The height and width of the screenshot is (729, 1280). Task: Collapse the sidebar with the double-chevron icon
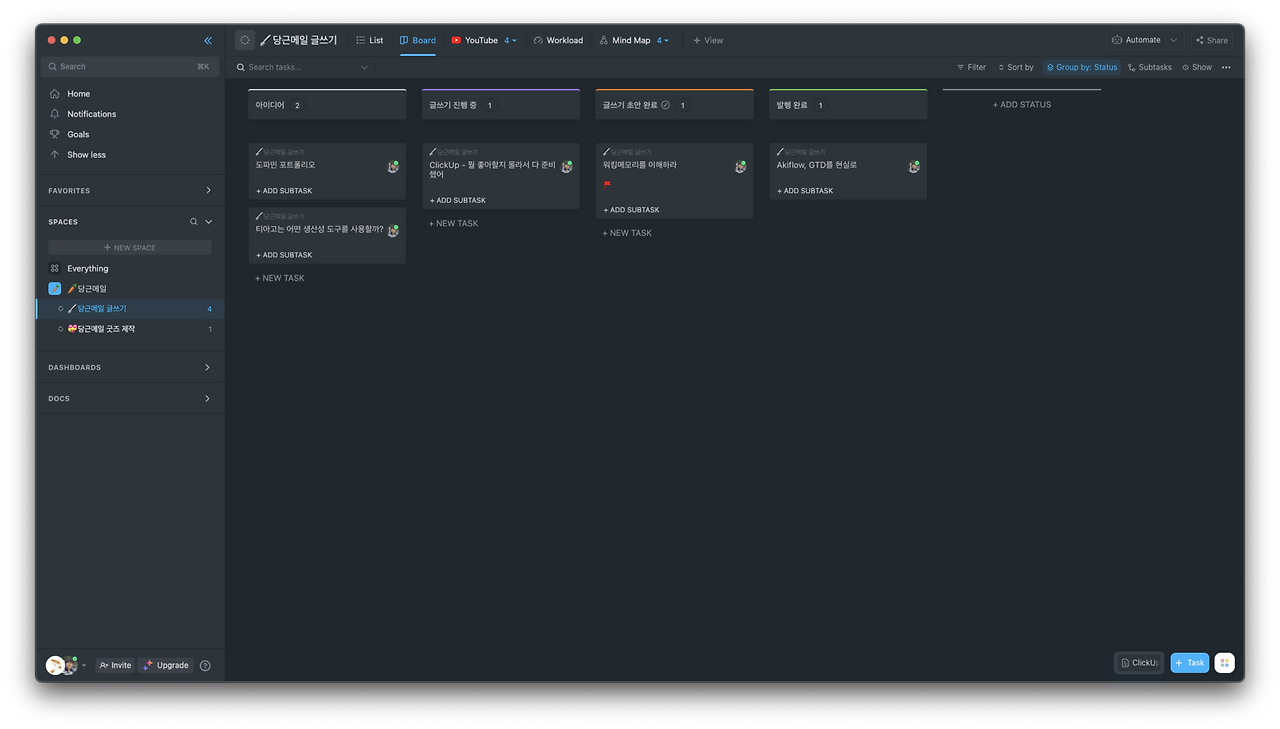pos(208,41)
